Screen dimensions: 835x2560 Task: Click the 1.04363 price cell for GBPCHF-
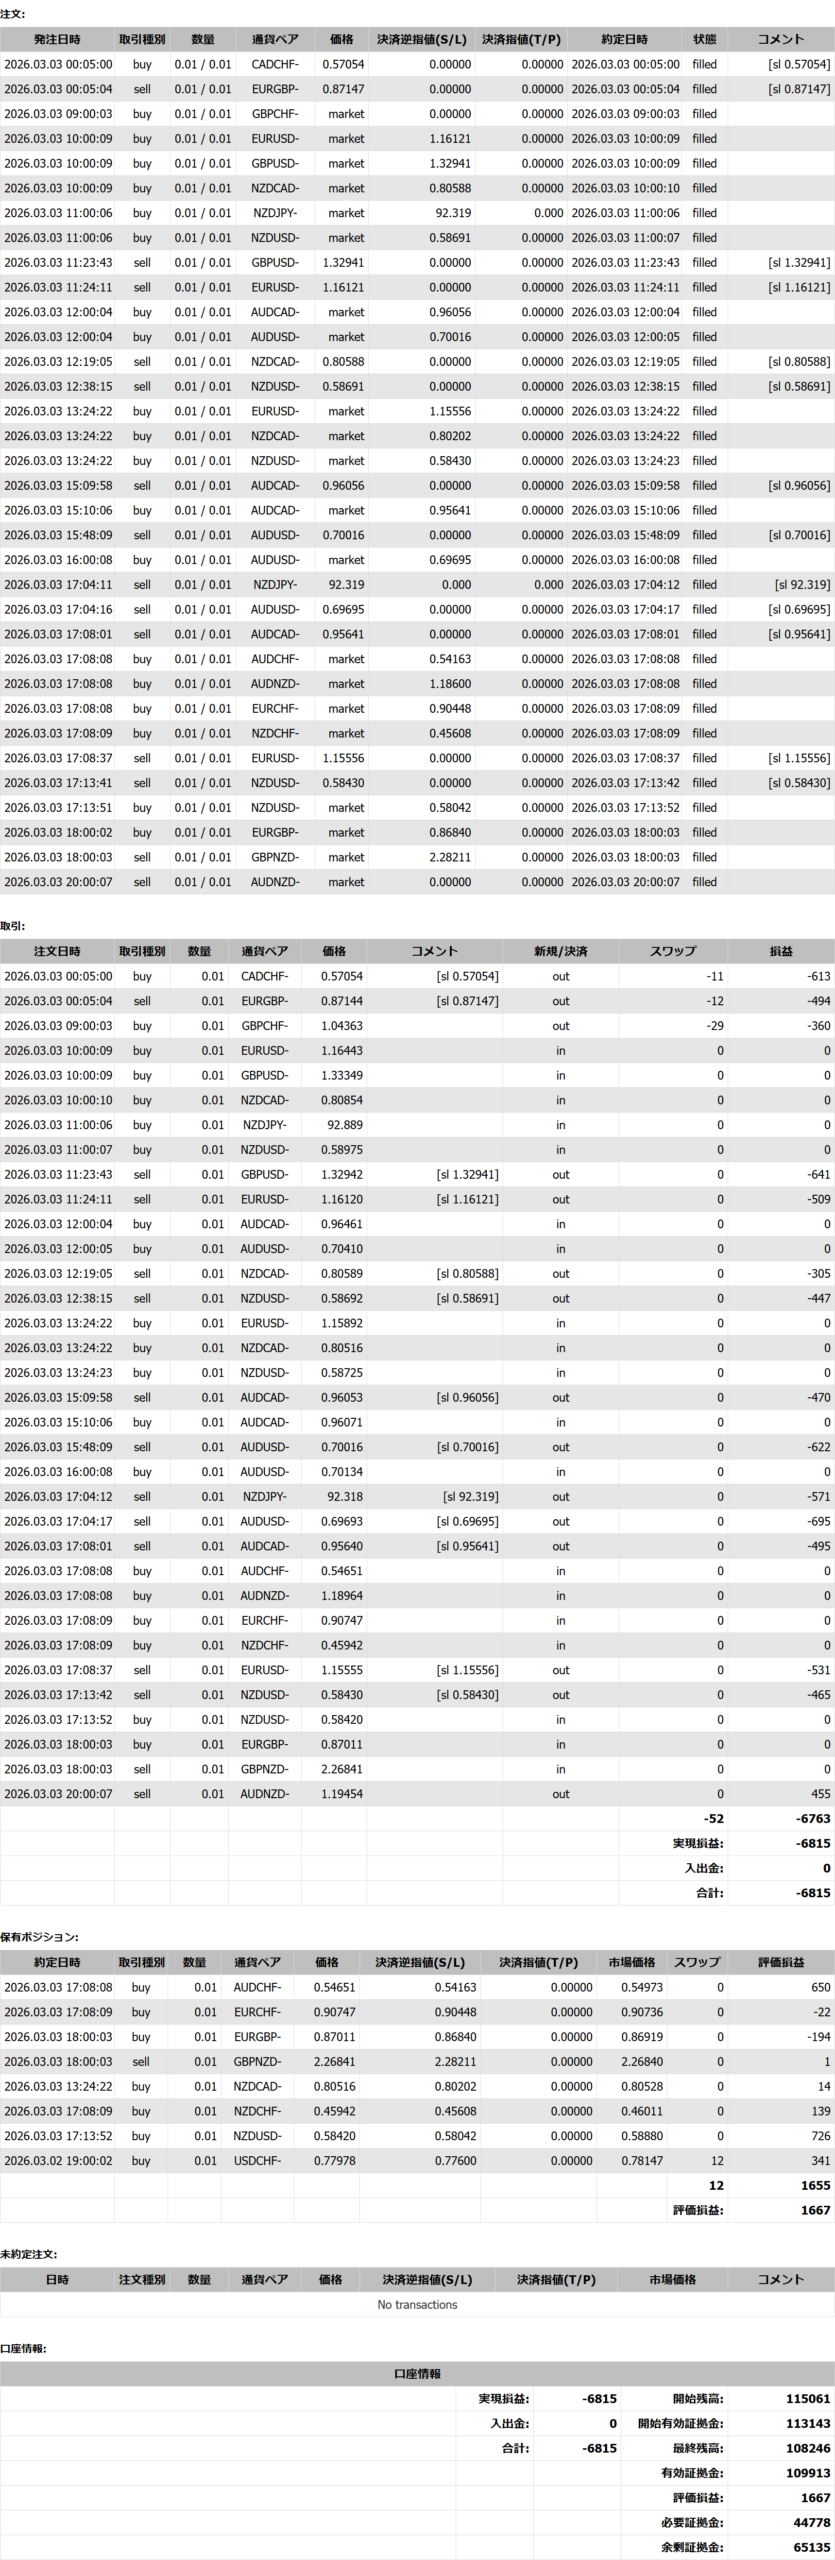tap(342, 1025)
